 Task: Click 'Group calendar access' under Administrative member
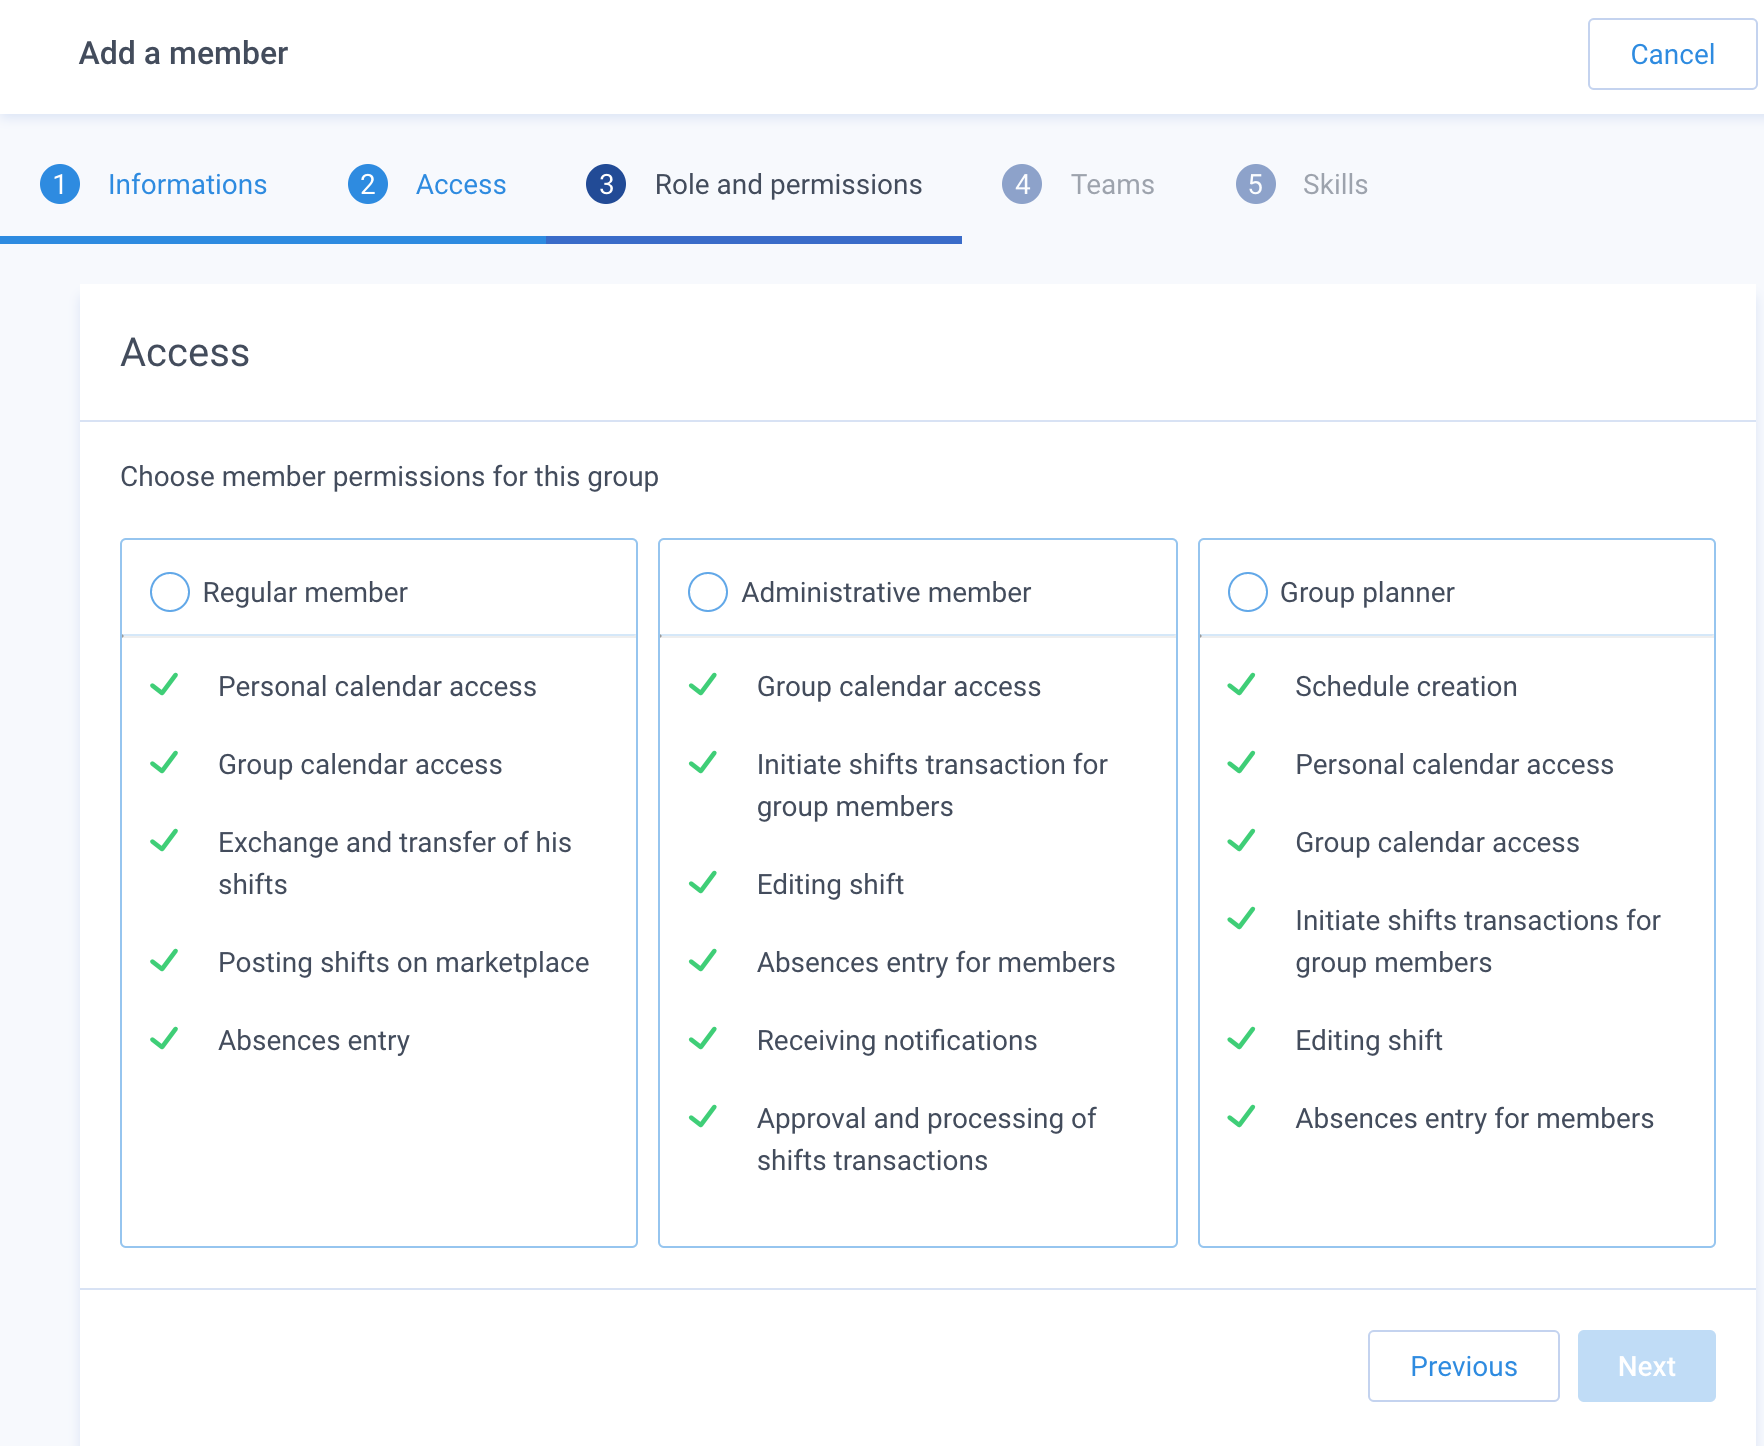899,686
